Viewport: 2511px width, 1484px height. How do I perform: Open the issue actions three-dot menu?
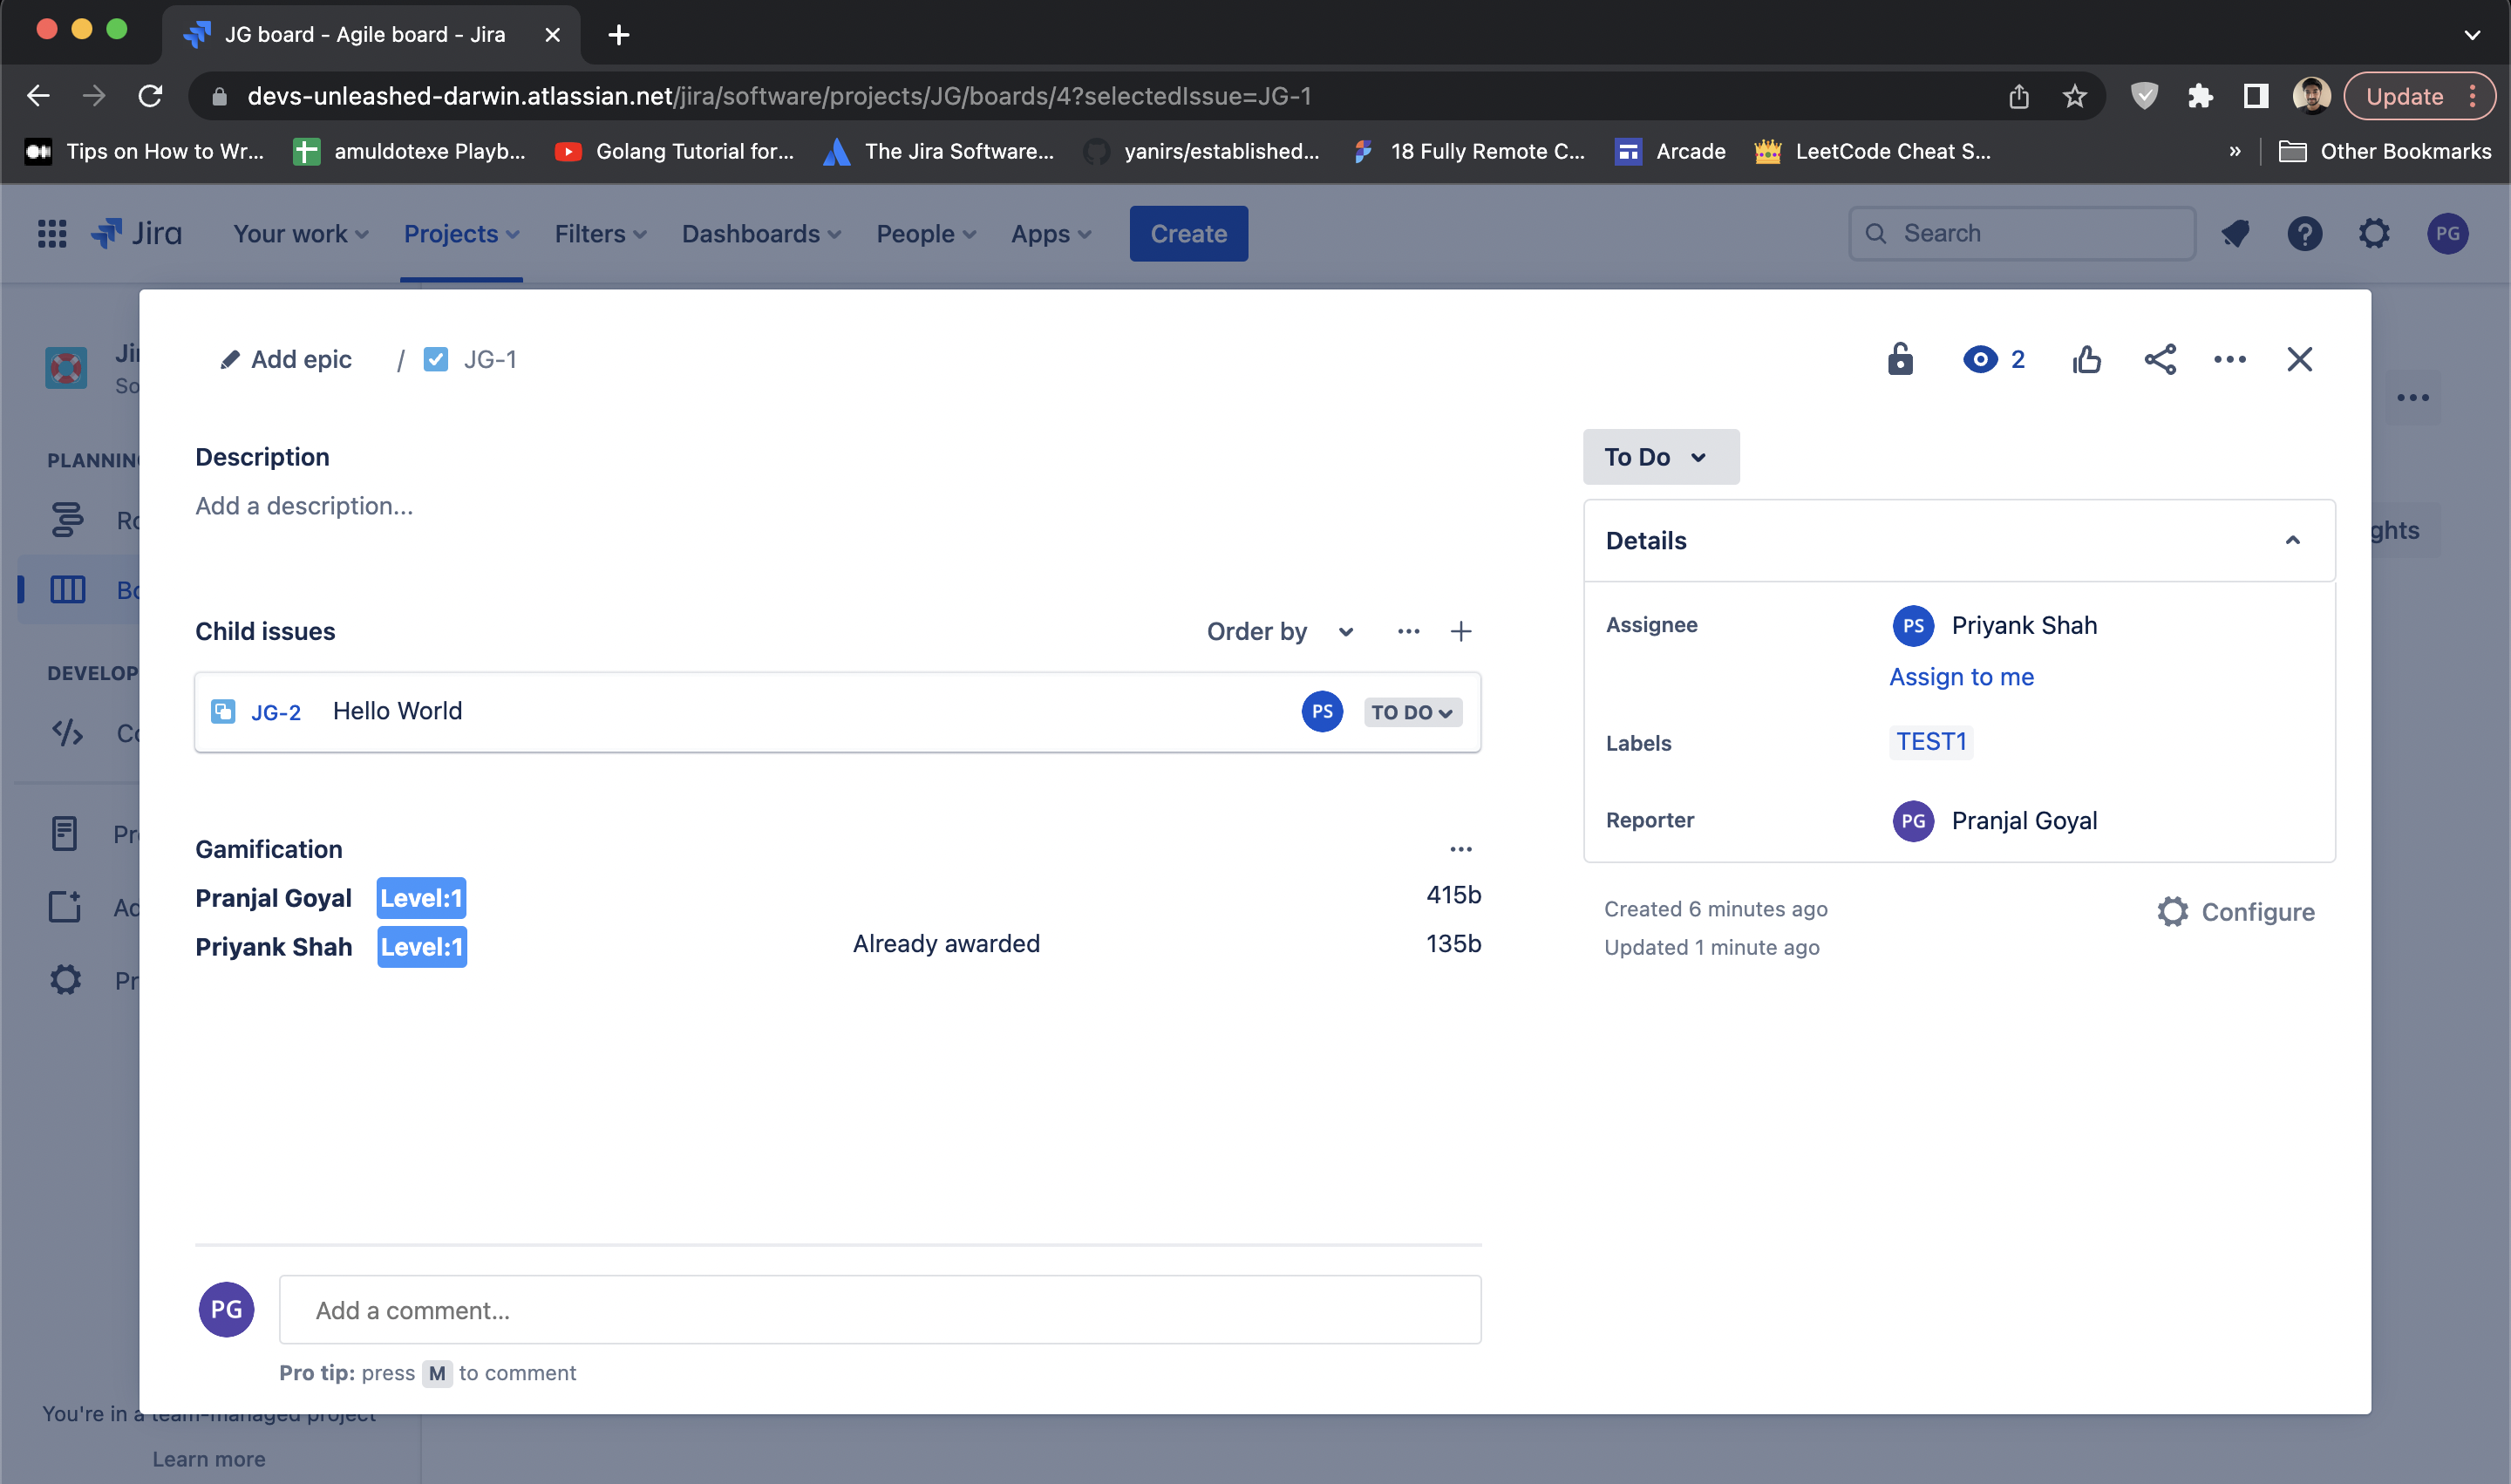2229,359
